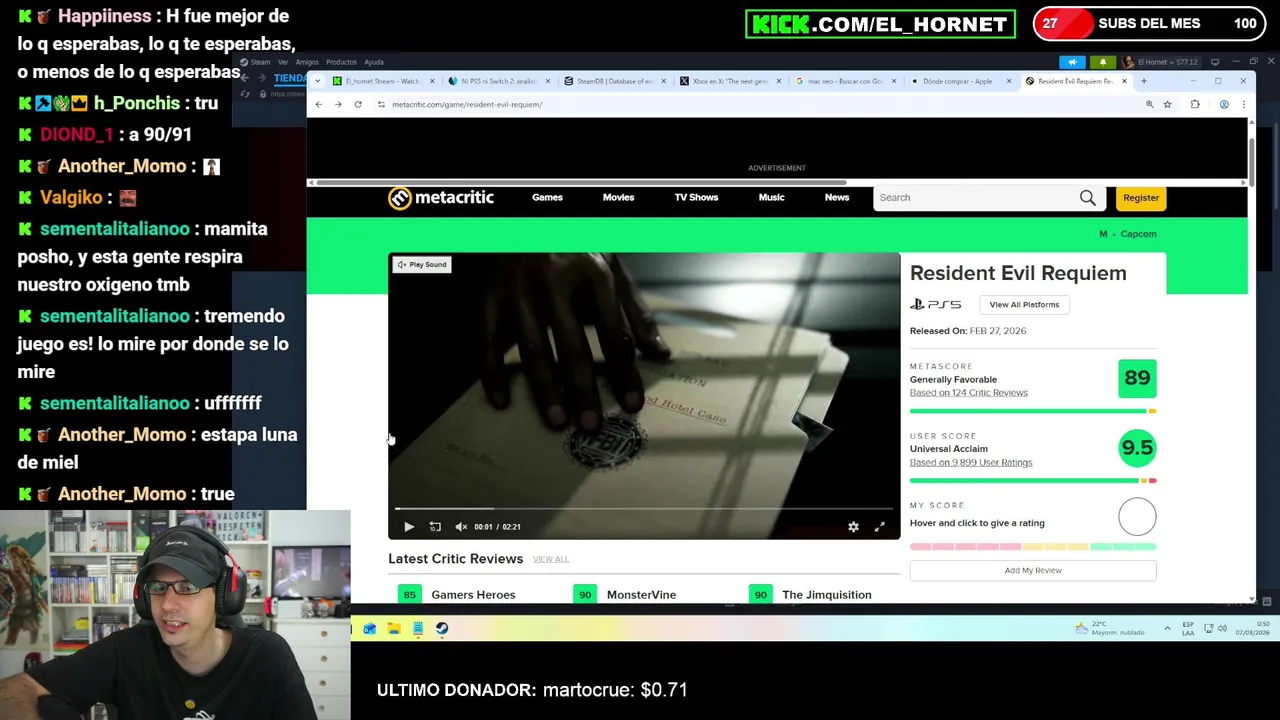
Task: Click the Outlook icon in the taskbar
Action: 370,629
